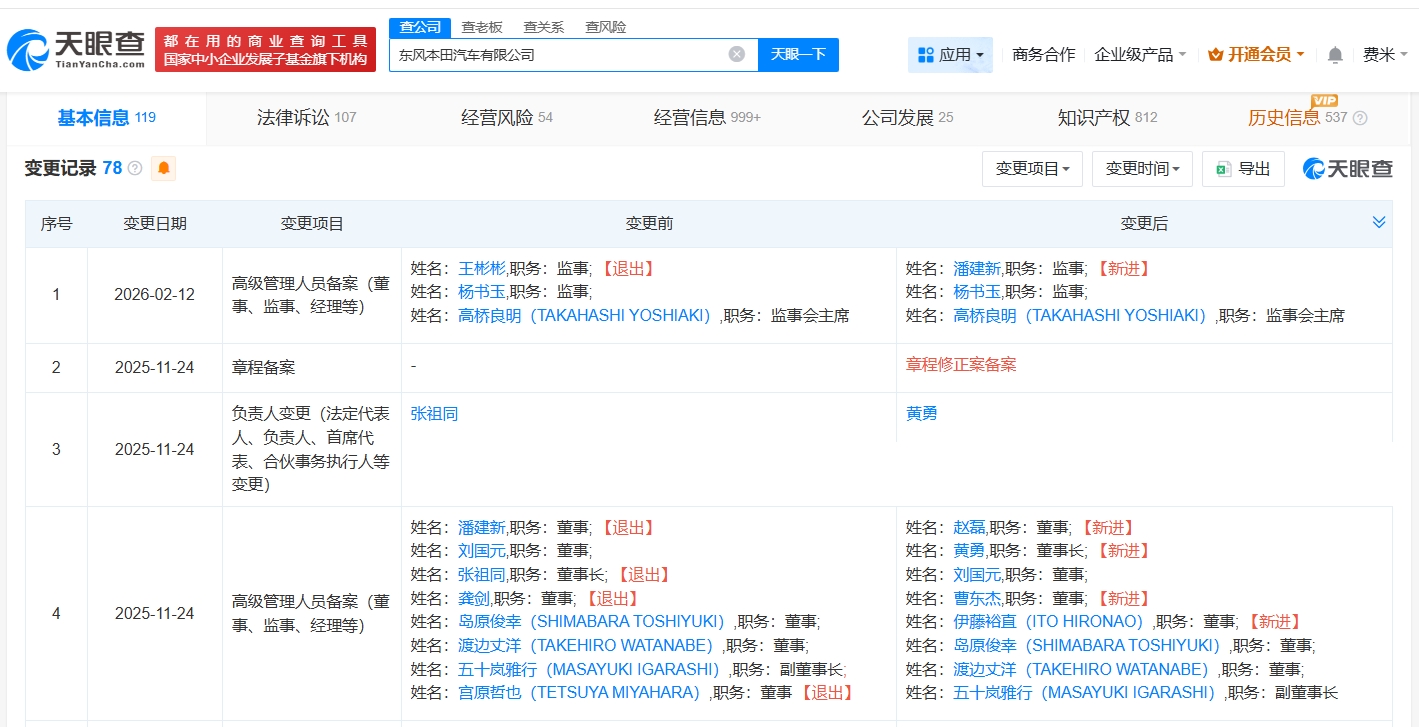Open the 应用 apps dropdown

pyautogui.click(x=950, y=55)
